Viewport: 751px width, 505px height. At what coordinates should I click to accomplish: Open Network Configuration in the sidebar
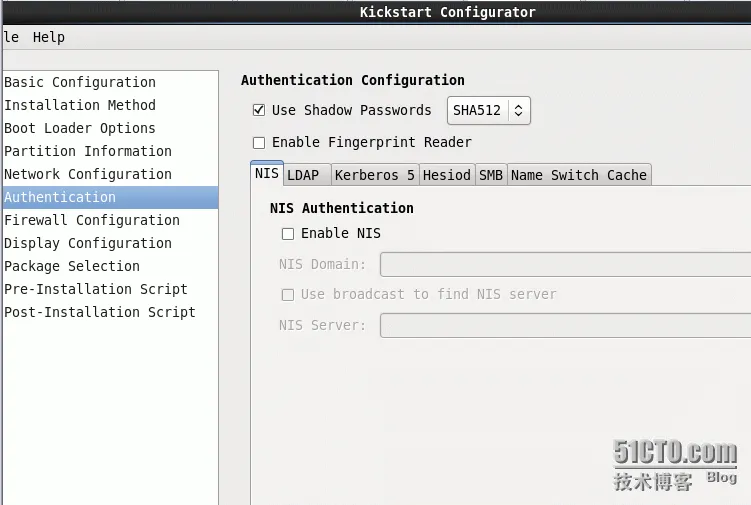pyautogui.click(x=88, y=174)
